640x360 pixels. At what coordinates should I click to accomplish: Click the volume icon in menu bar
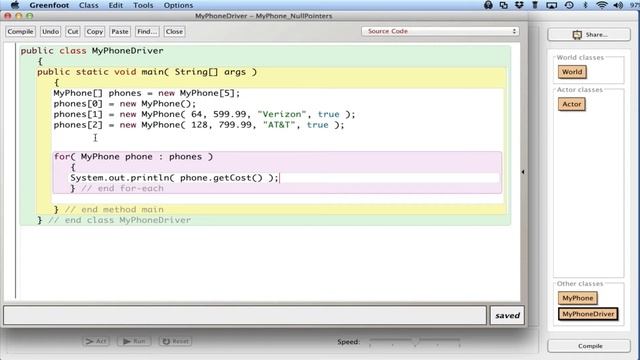pyautogui.click(x=618, y=5)
